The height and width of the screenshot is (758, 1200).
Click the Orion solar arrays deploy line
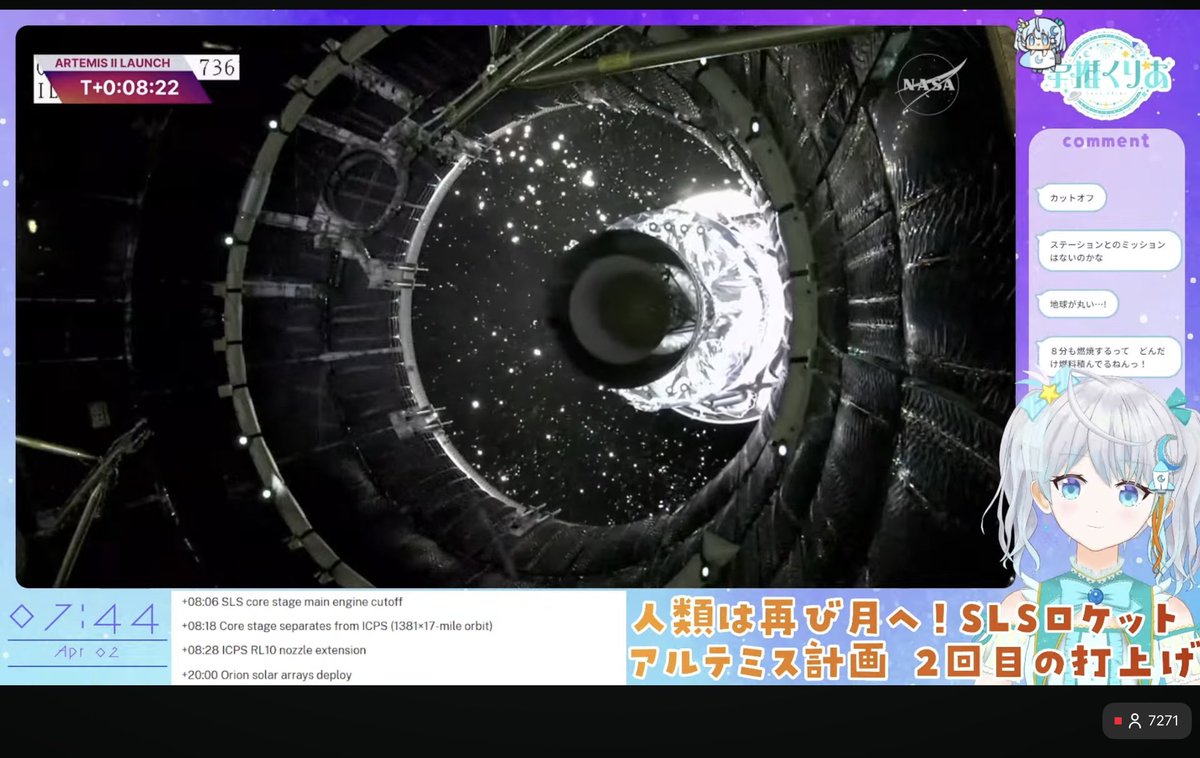click(267, 675)
